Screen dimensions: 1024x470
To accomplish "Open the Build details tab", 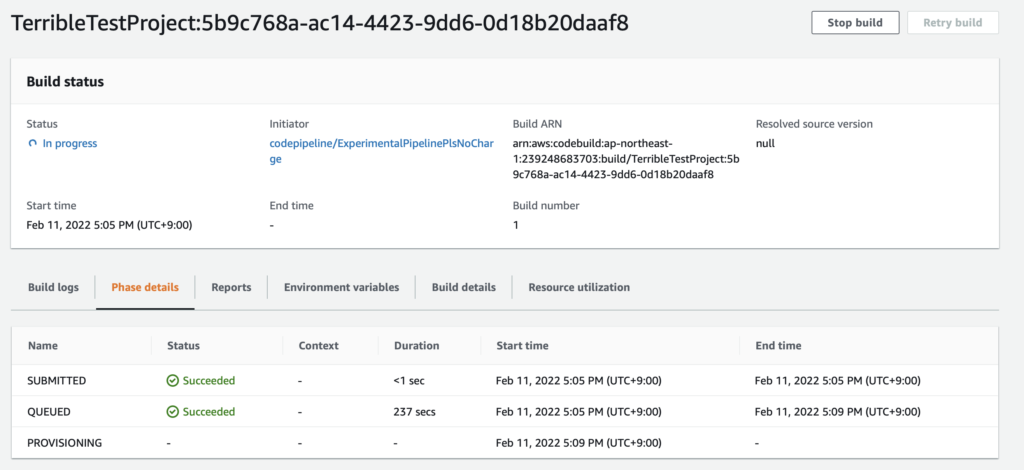I will pyautogui.click(x=463, y=287).
